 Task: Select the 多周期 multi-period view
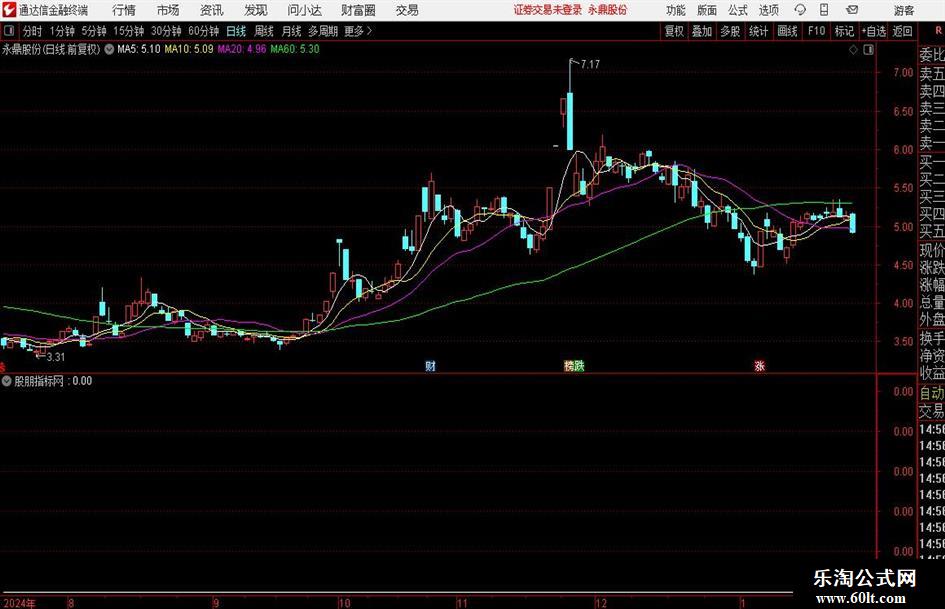pyautogui.click(x=323, y=31)
